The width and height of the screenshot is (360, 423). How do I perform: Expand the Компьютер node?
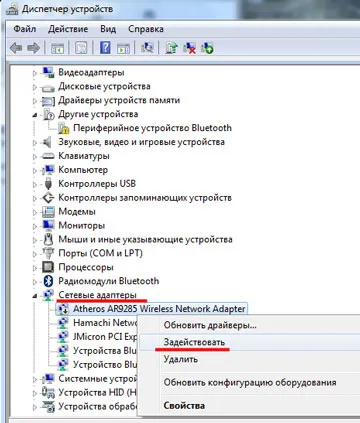coord(35,170)
